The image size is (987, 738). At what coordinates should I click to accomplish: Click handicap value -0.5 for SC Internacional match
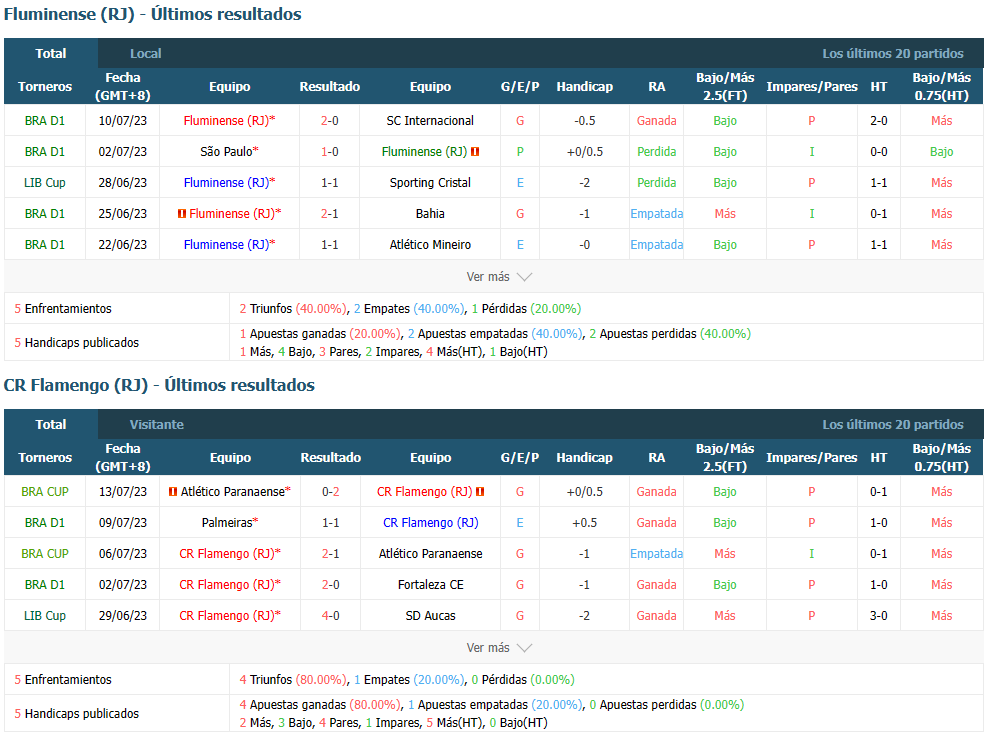coord(584,121)
